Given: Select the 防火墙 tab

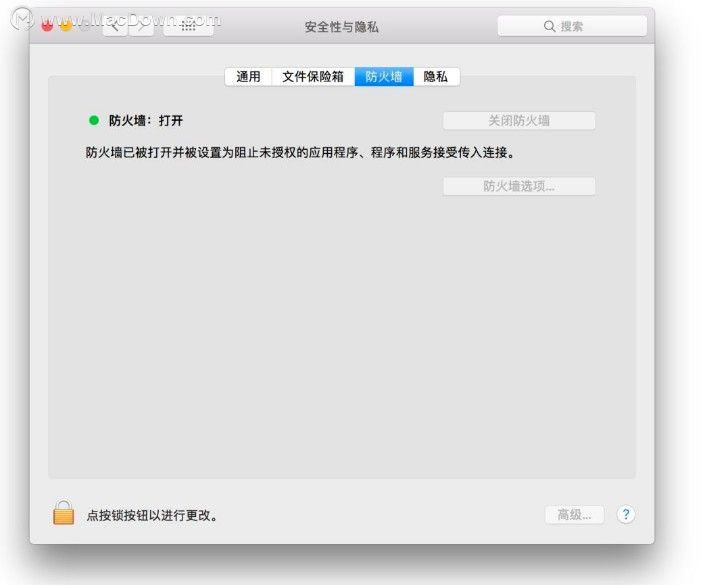Looking at the screenshot, I should click(x=384, y=76).
